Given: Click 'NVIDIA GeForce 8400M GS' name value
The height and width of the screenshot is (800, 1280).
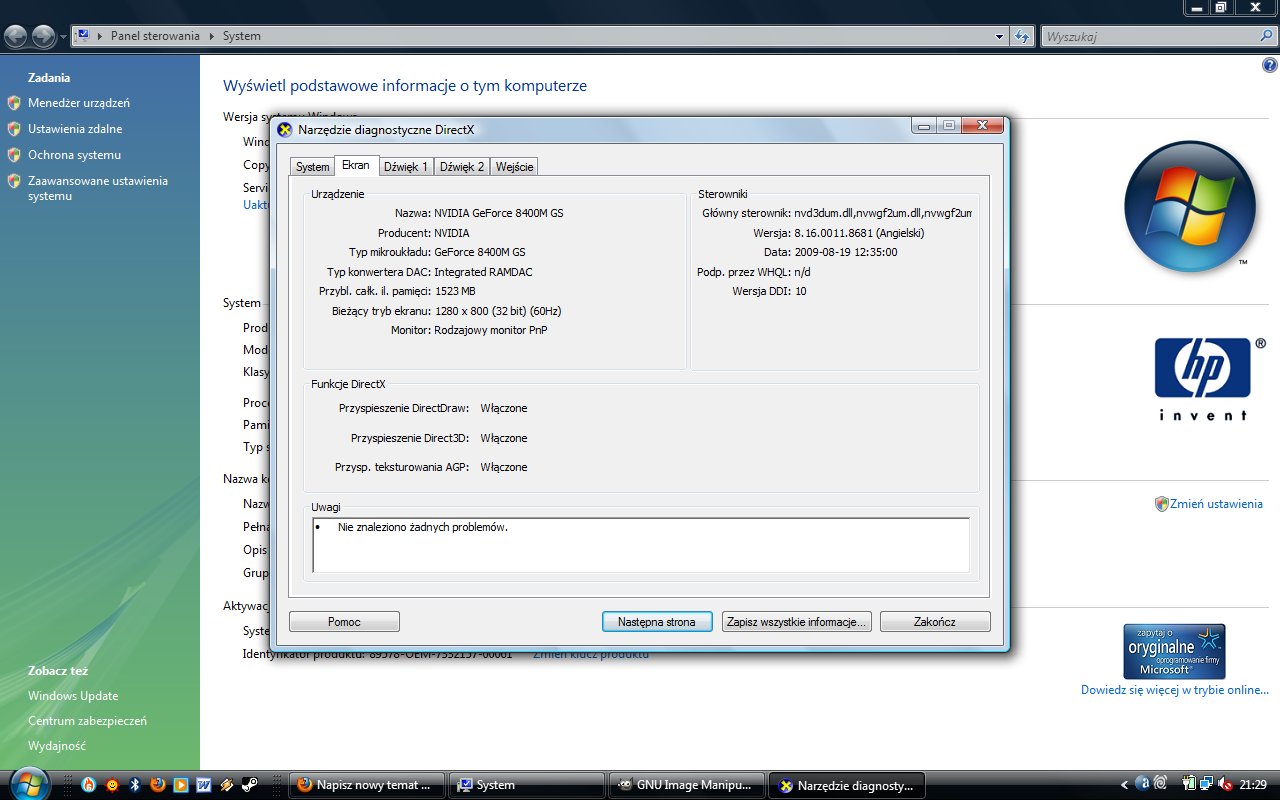Looking at the screenshot, I should point(499,213).
